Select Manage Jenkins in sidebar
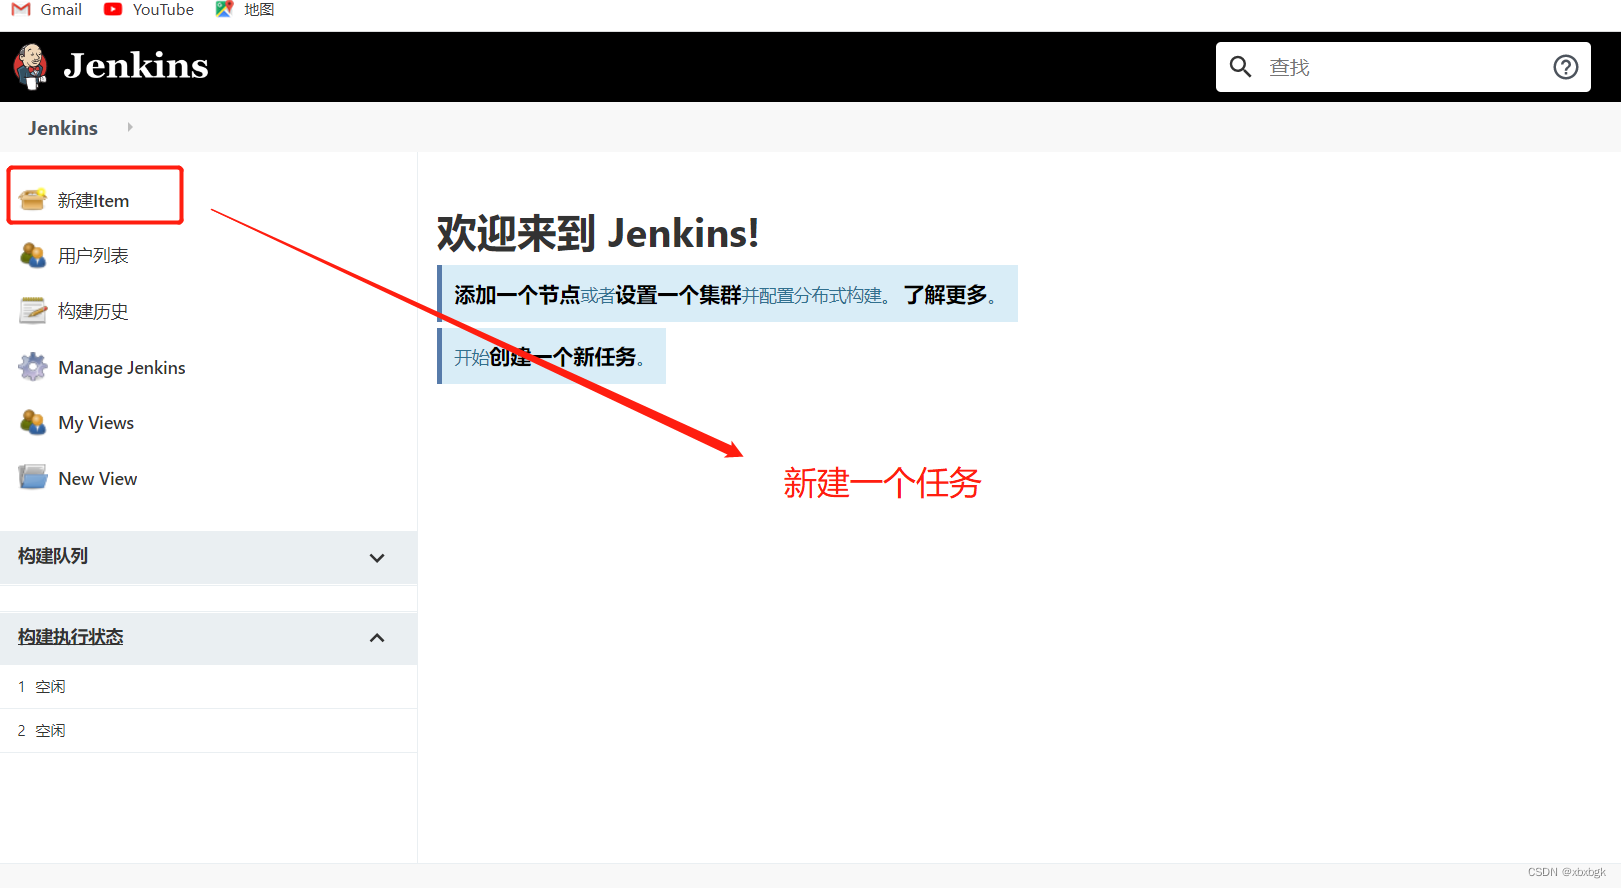This screenshot has height=888, width=1621. pos(122,368)
